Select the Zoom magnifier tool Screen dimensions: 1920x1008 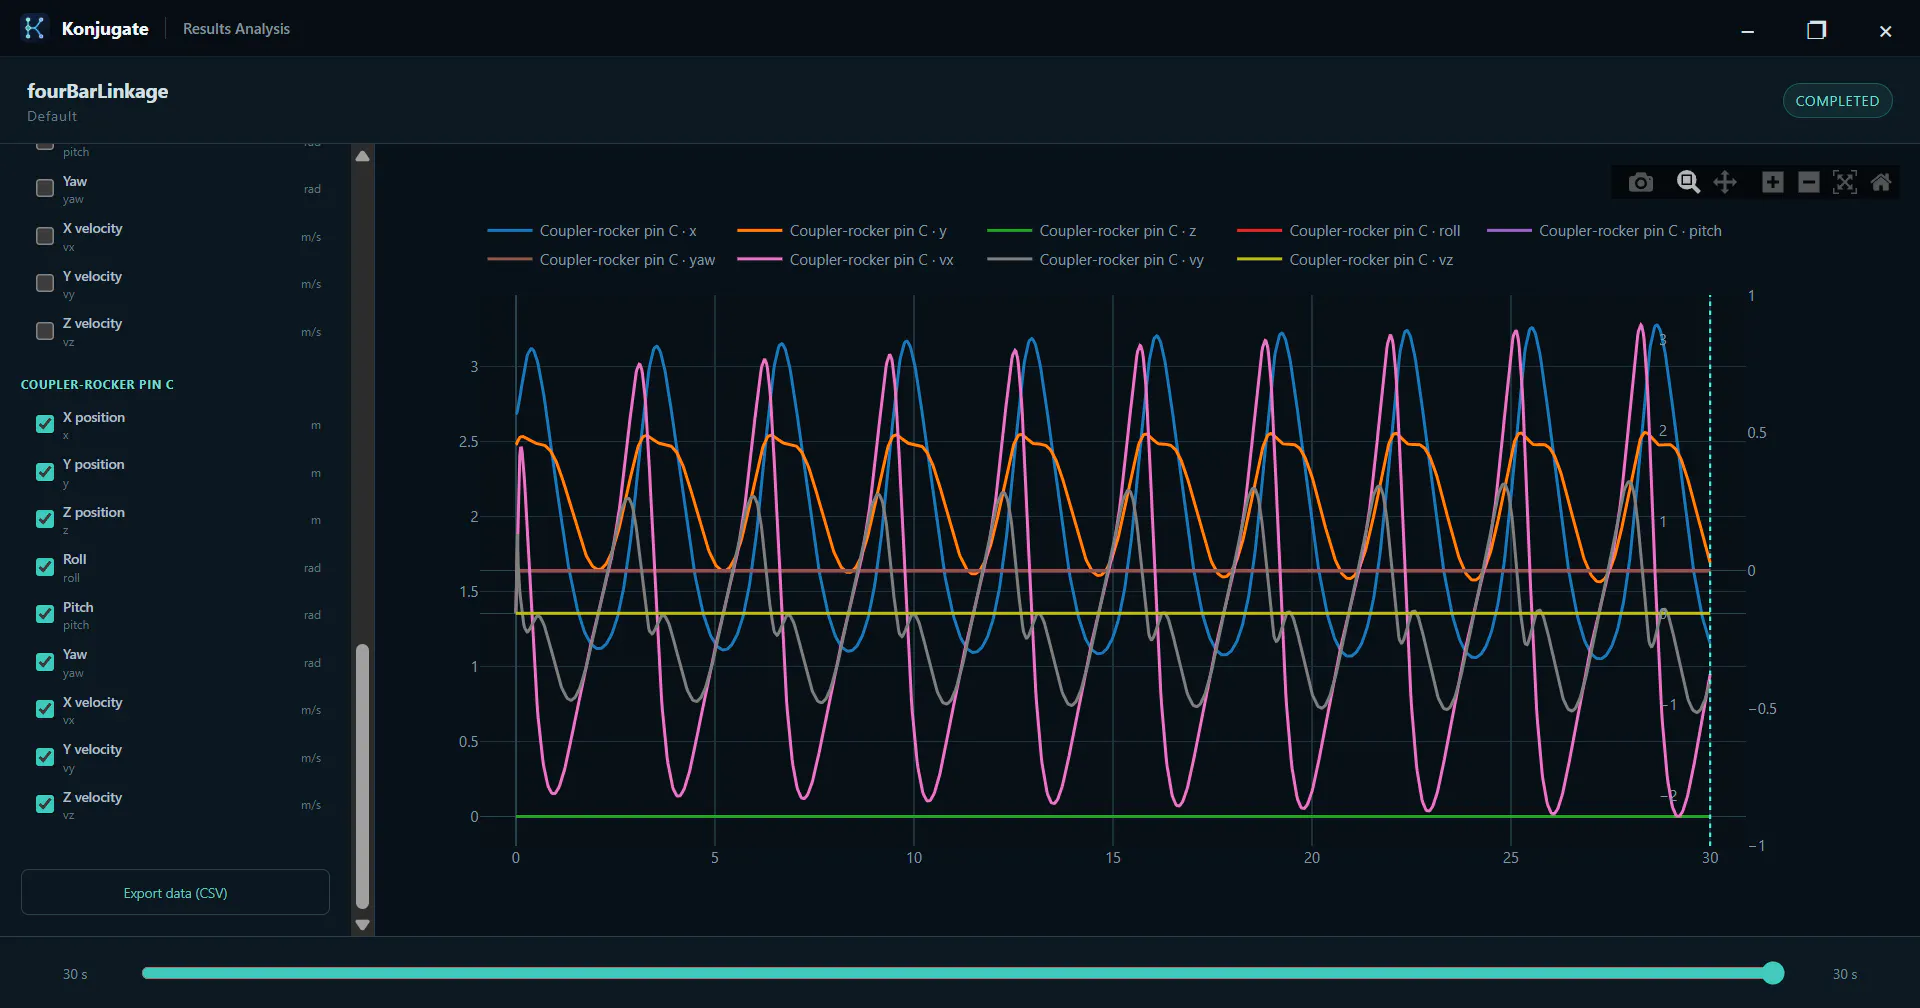pyautogui.click(x=1688, y=182)
